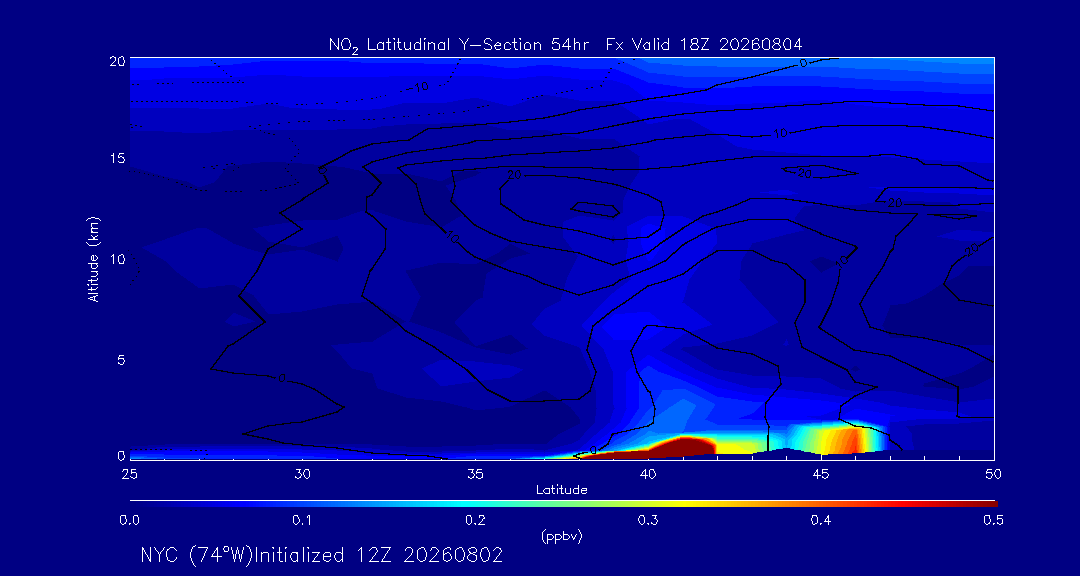Click the 40 tick on latitude axis

click(648, 475)
